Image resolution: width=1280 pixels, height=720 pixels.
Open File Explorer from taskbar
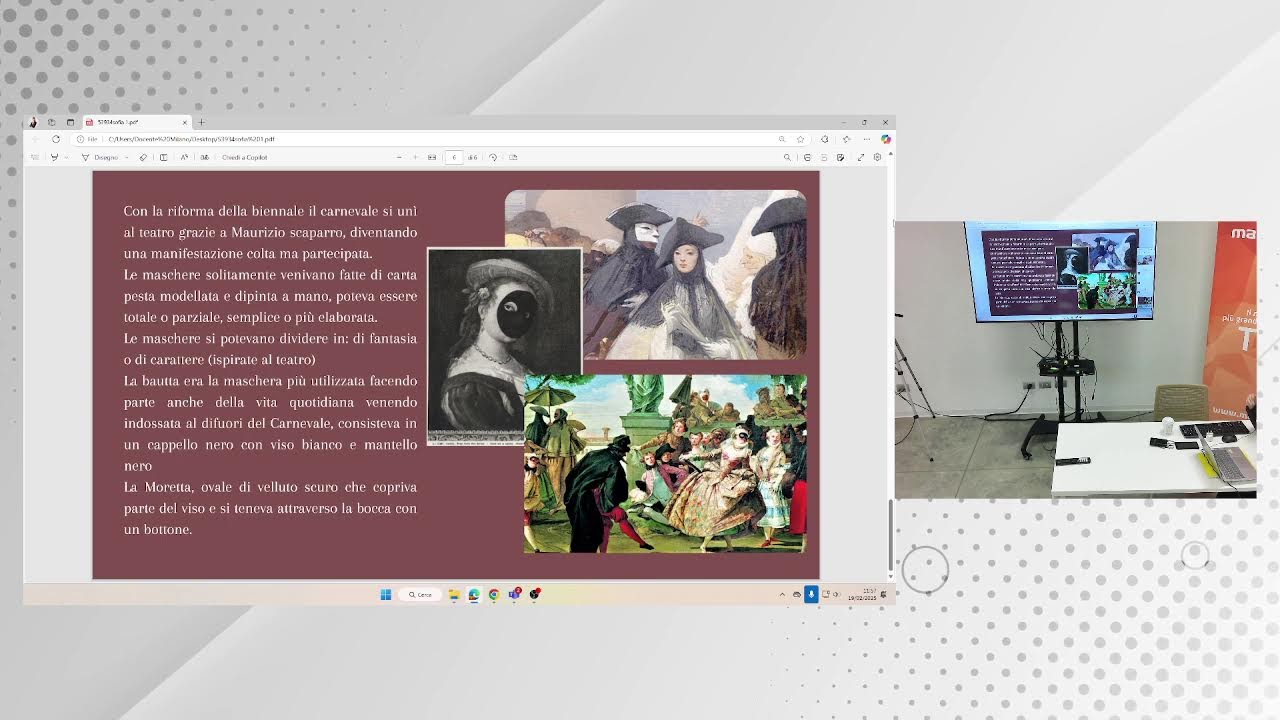[x=454, y=594]
